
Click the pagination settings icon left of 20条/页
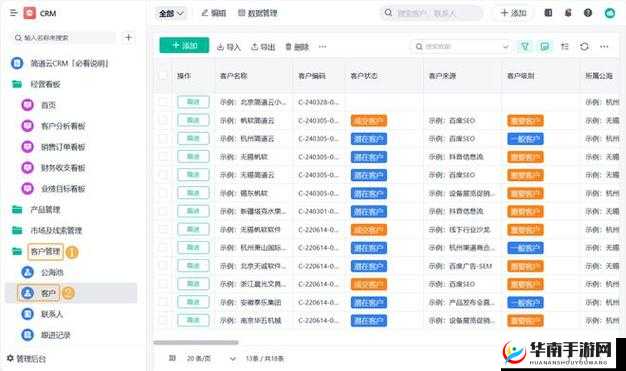coord(172,358)
